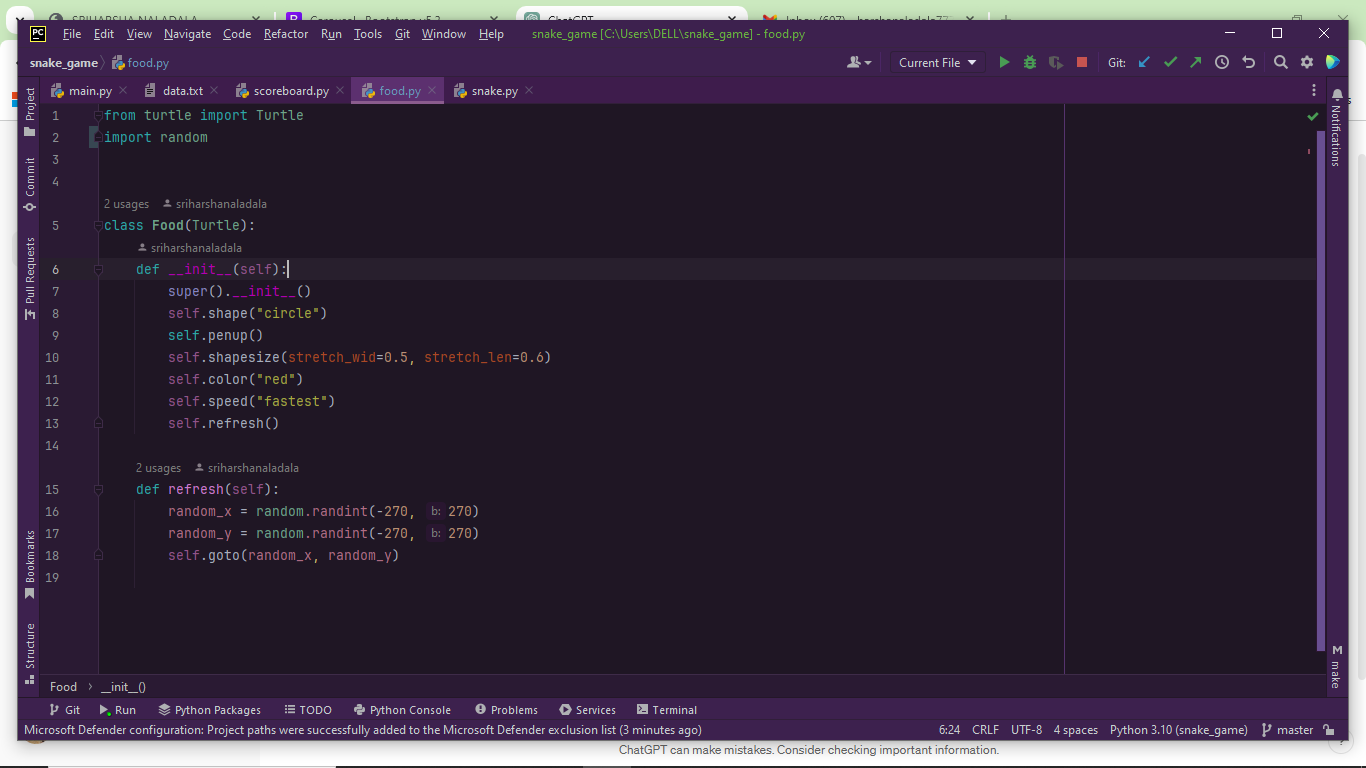The height and width of the screenshot is (768, 1366).
Task: Open the Pull Requests tool window
Action: point(30,278)
